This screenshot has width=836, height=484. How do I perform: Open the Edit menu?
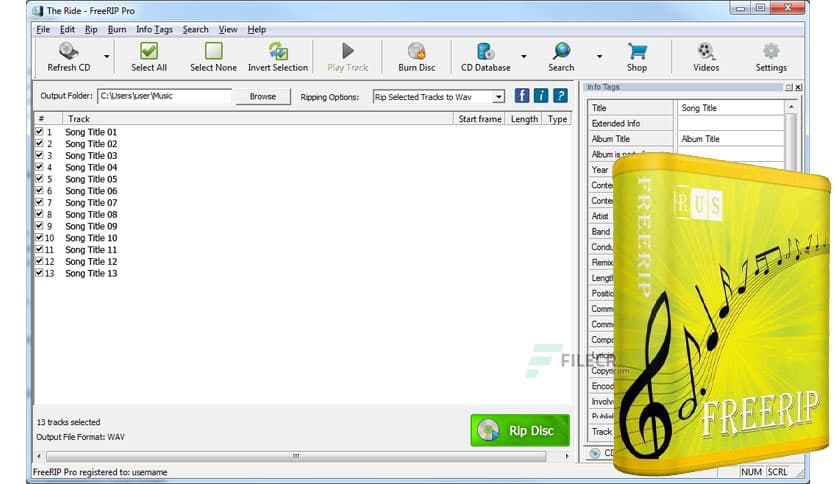pos(67,29)
